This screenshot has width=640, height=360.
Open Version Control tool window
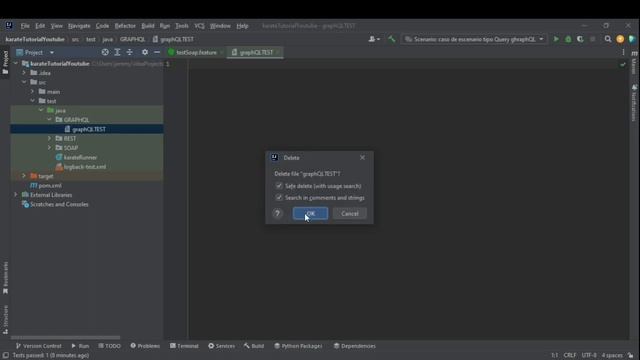click(x=38, y=346)
